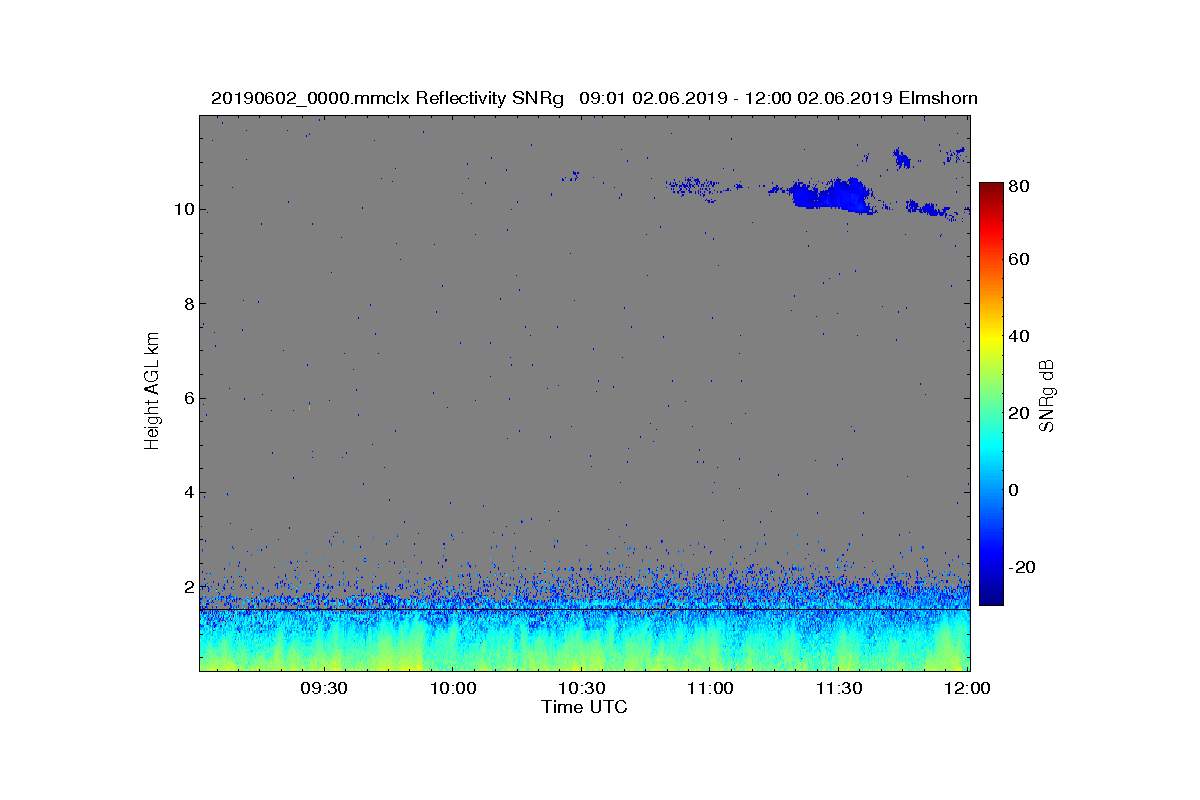Click the colorbar value 0
The height and width of the screenshot is (800, 1200).
(x=1016, y=490)
